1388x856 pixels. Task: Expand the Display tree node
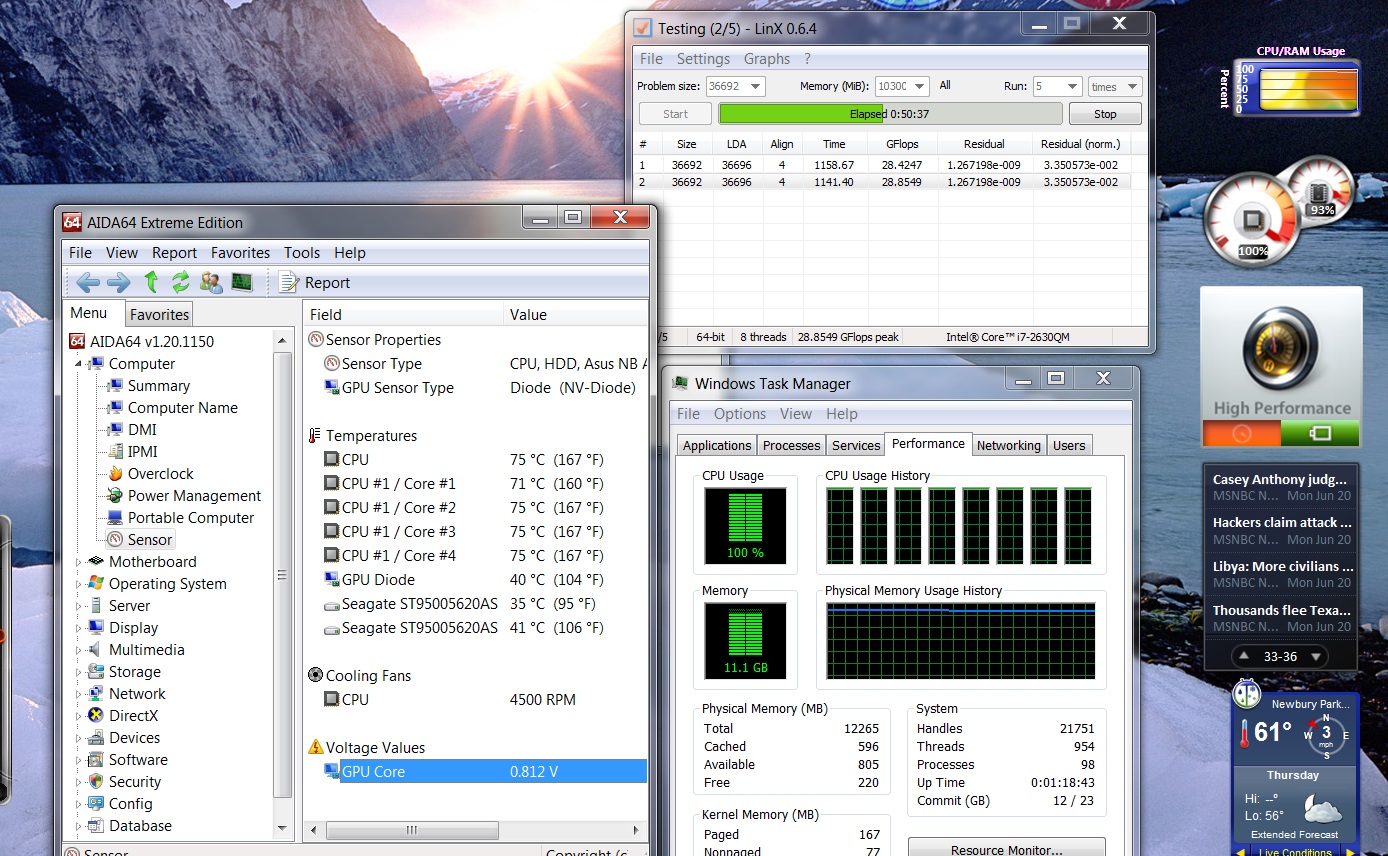point(80,628)
